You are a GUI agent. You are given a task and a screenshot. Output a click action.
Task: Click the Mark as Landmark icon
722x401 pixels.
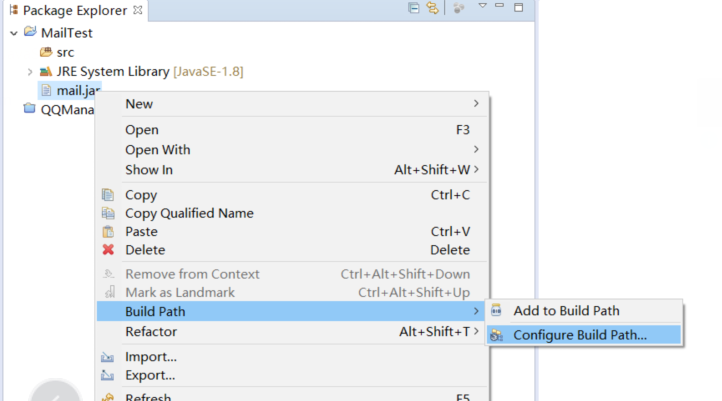coord(109,292)
